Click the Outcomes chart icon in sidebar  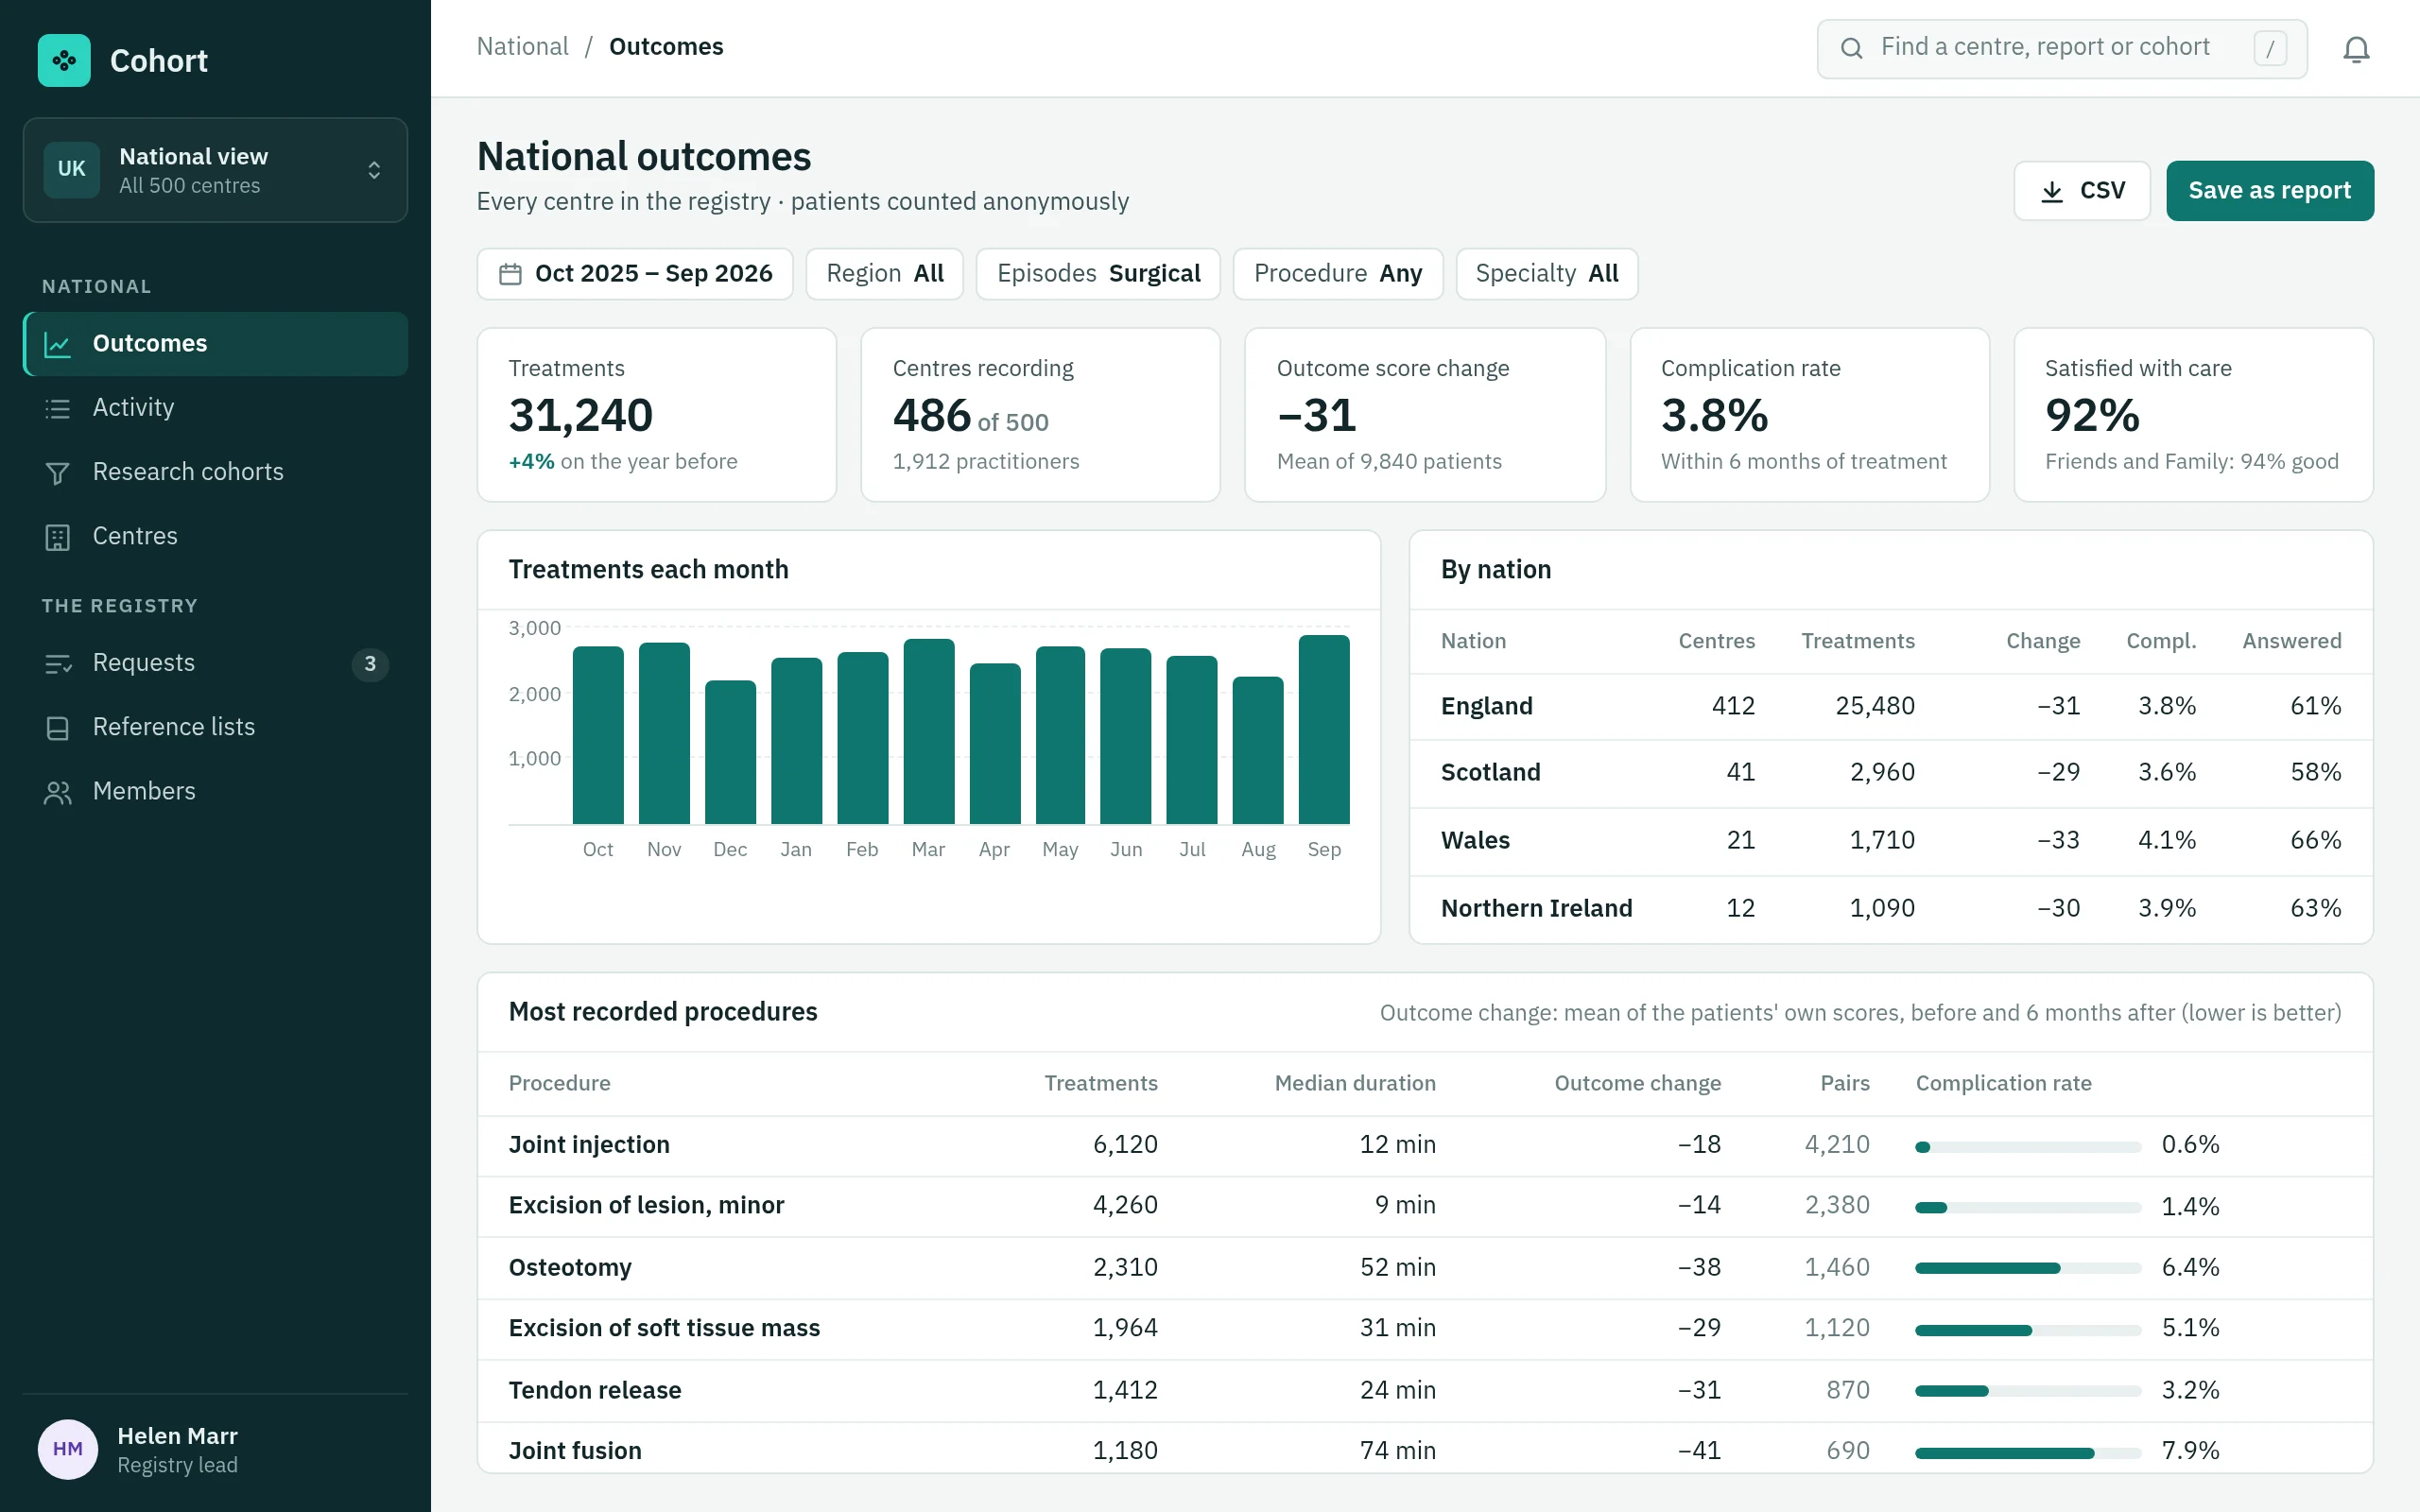point(58,345)
